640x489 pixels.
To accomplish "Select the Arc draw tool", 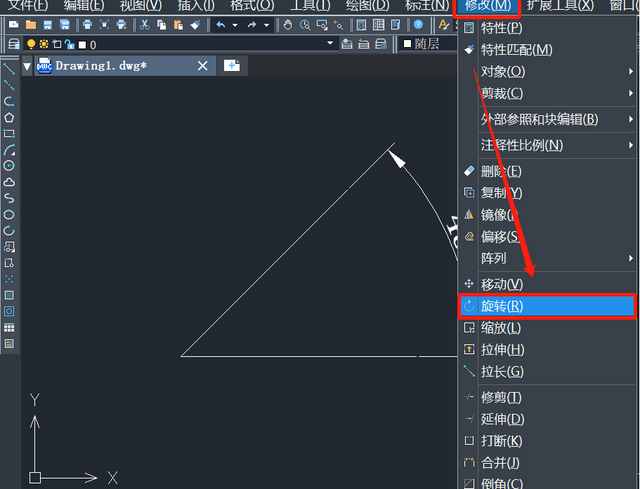I will [x=9, y=150].
